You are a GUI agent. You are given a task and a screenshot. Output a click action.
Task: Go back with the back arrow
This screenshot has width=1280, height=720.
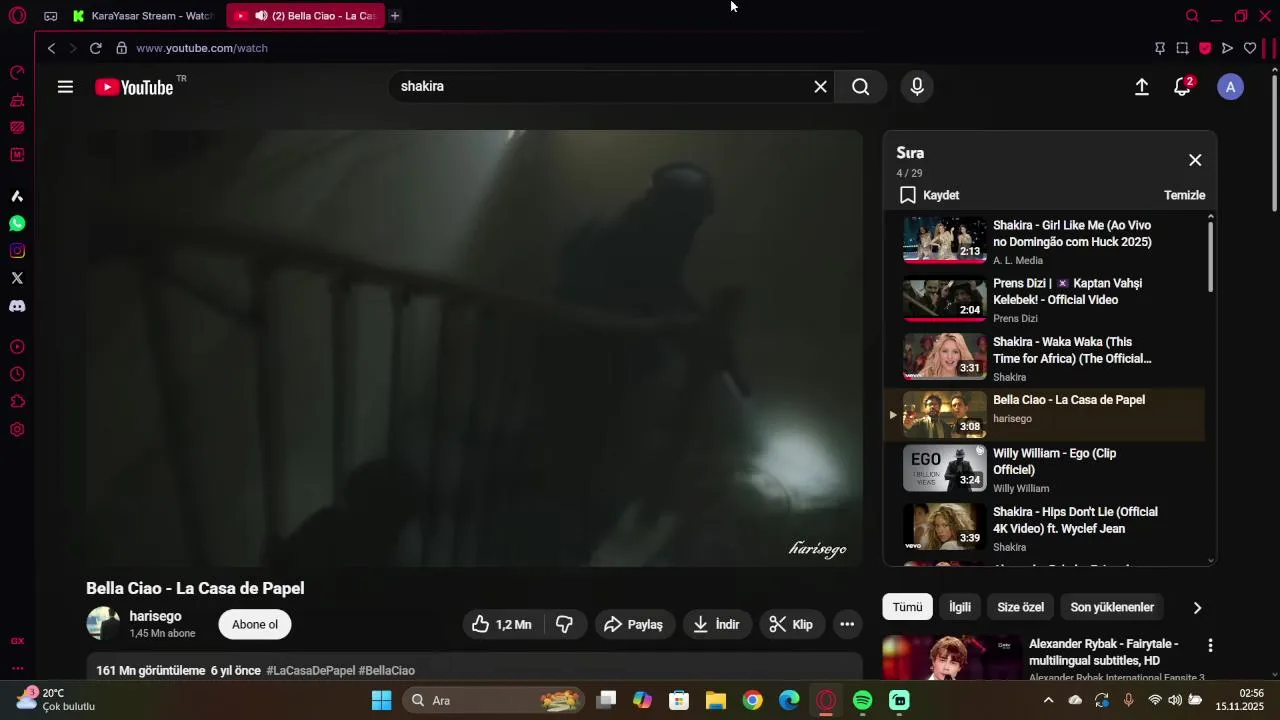[x=51, y=48]
